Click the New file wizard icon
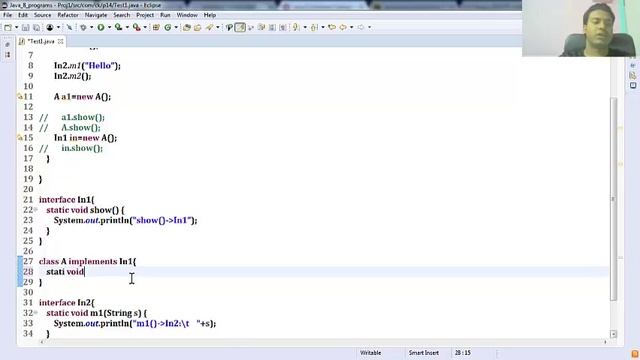The height and width of the screenshot is (360, 640). [8, 27]
